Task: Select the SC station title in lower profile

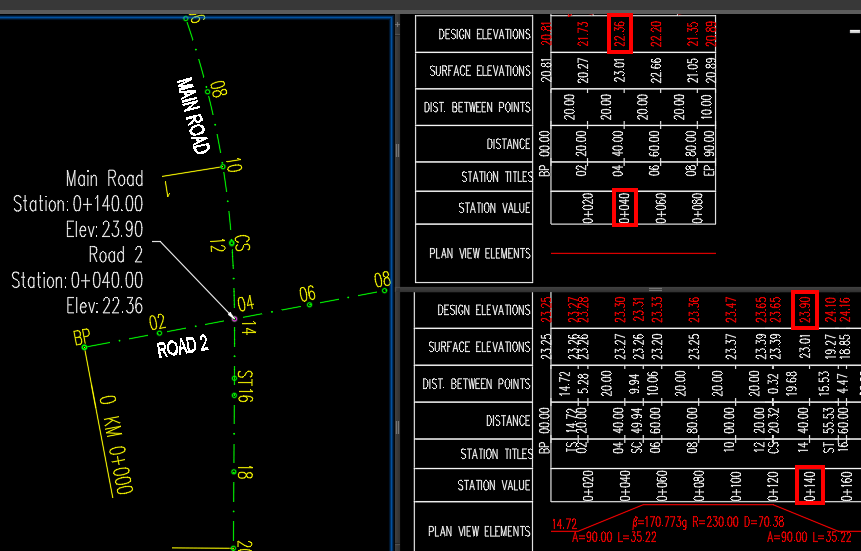Action: (x=638, y=447)
